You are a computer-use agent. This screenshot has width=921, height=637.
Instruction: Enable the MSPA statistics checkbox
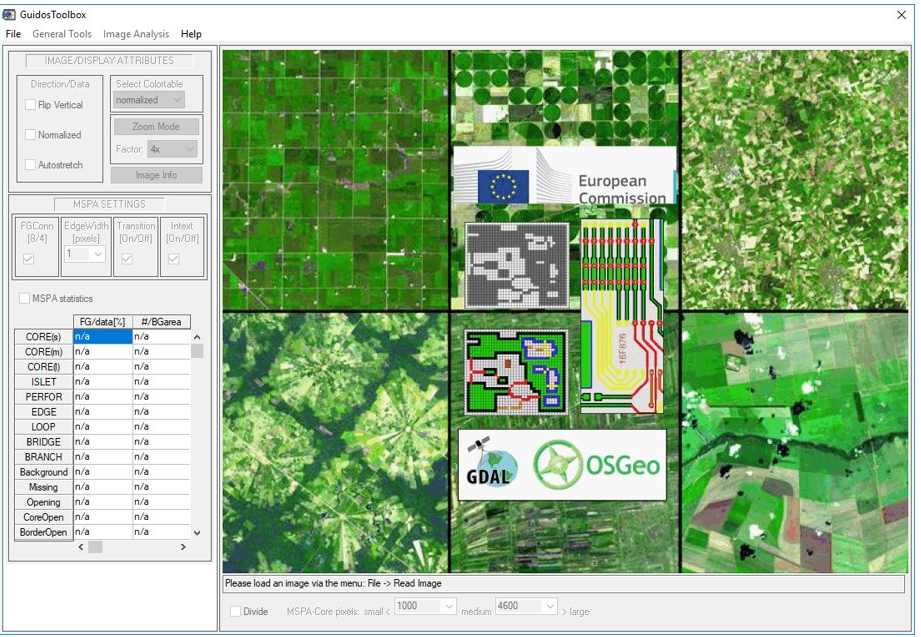(25, 298)
